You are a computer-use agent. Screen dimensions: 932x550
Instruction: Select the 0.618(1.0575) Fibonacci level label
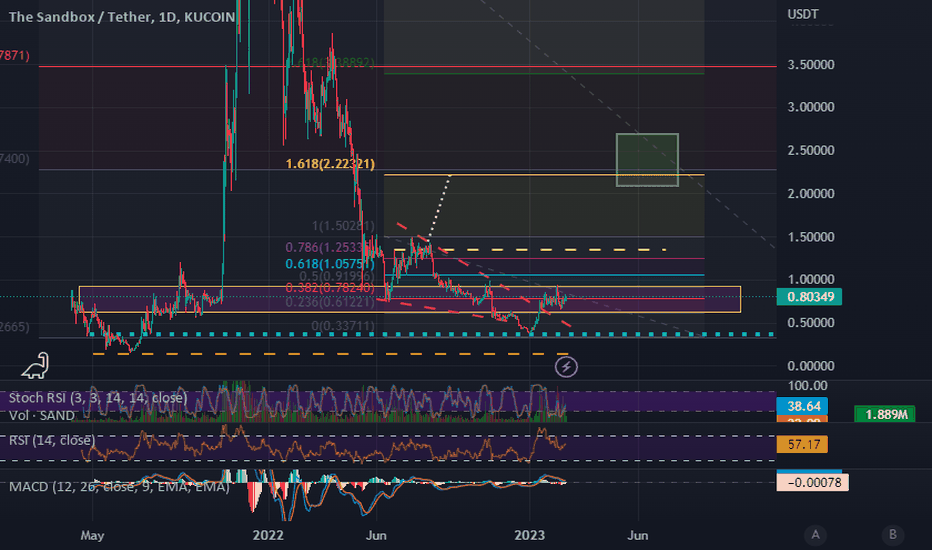[x=329, y=264]
